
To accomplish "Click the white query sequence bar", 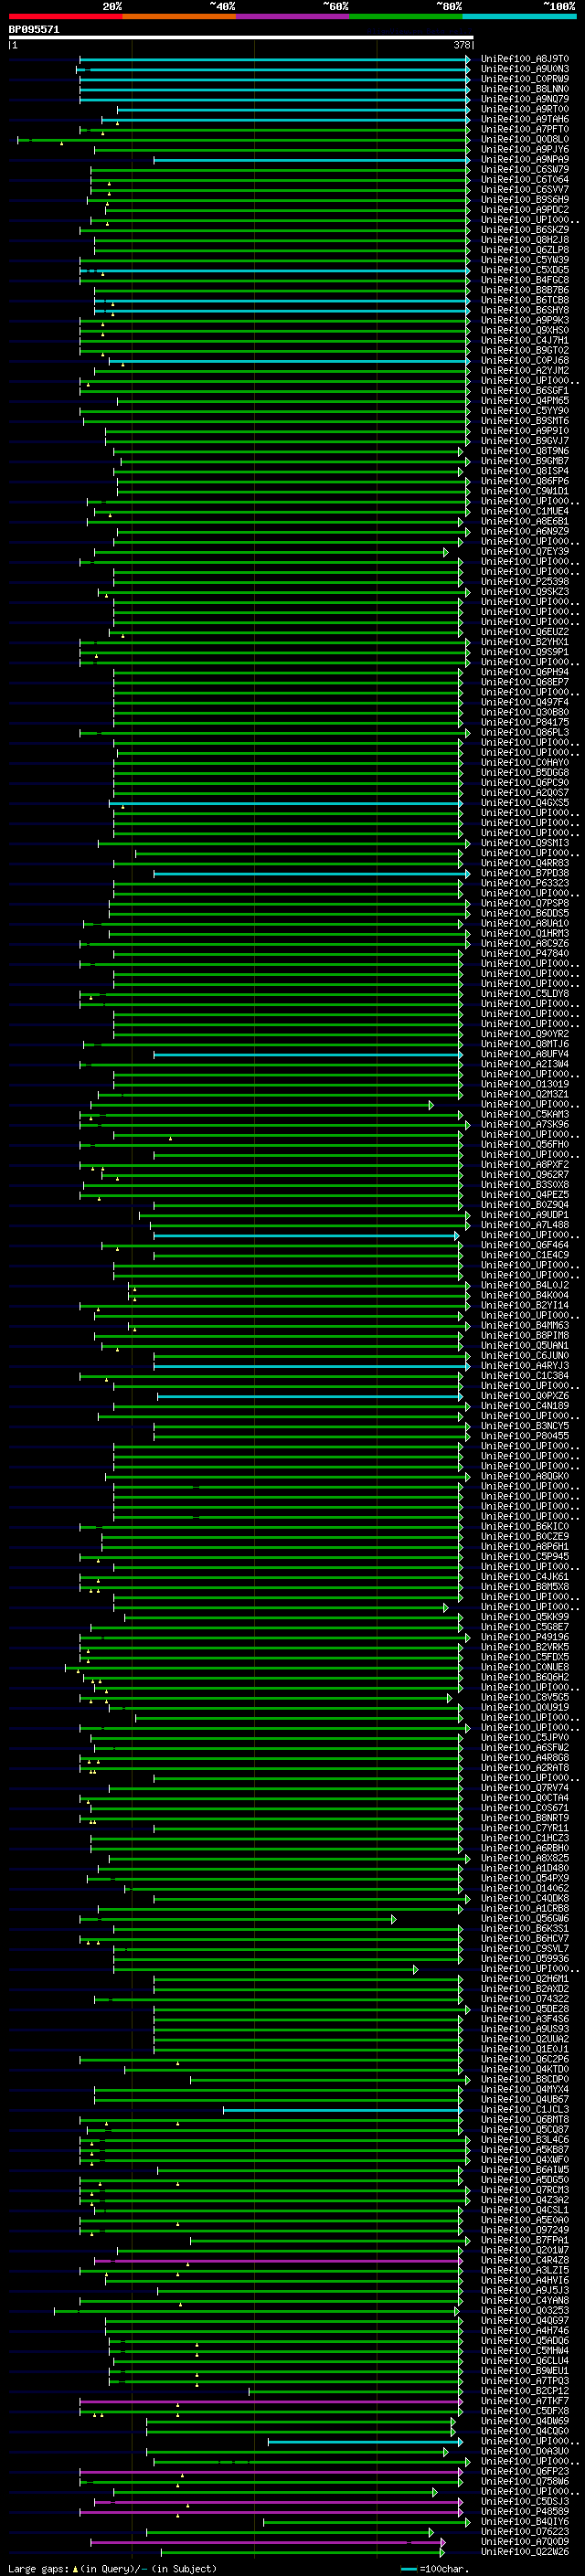I will [241, 37].
